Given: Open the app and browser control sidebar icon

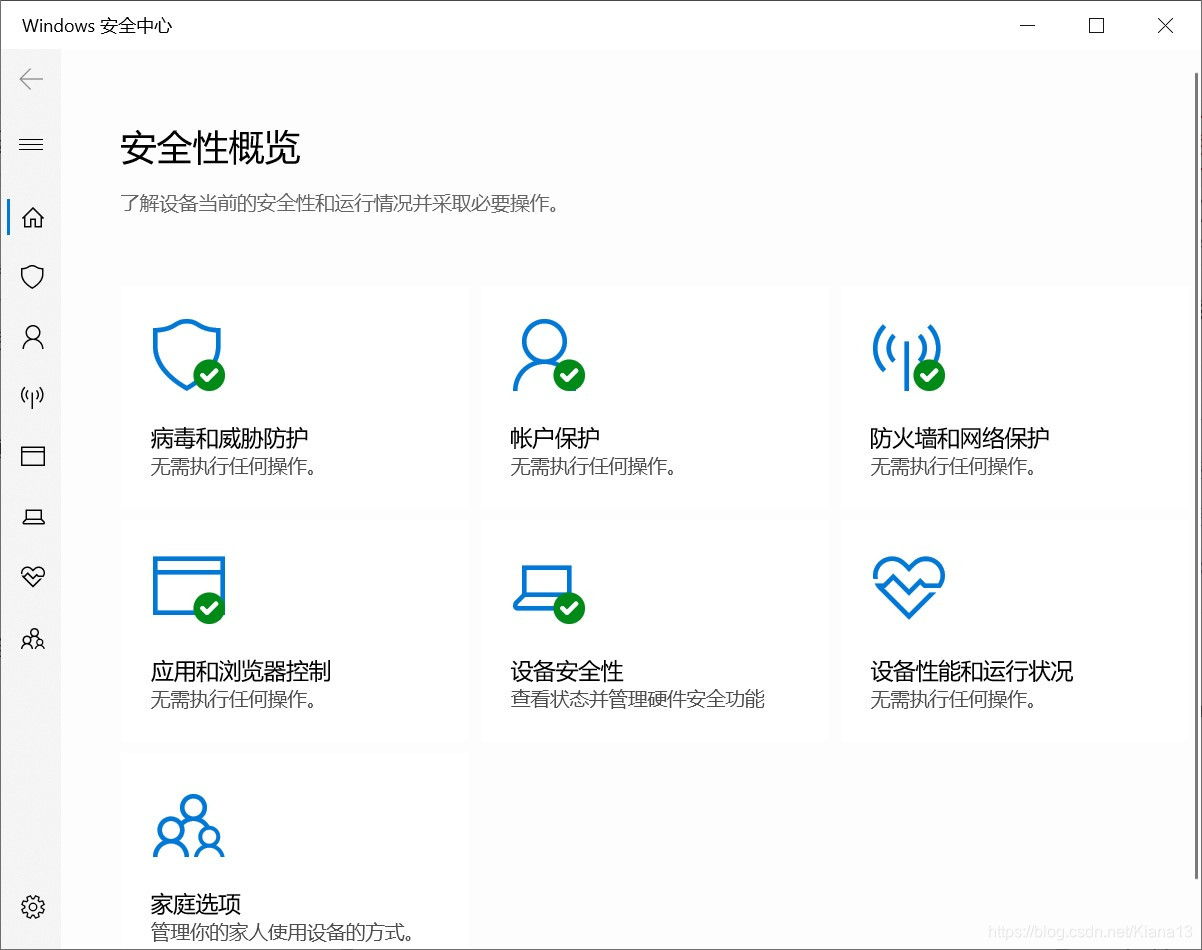Looking at the screenshot, I should point(33,457).
